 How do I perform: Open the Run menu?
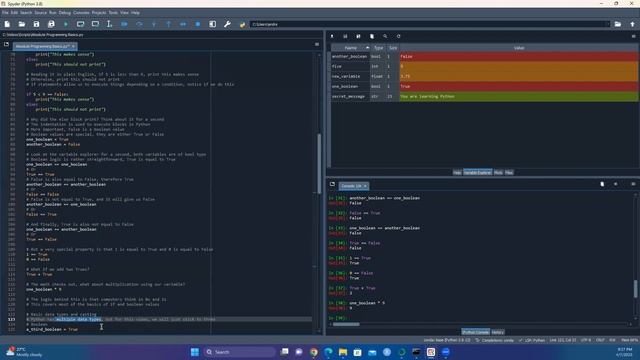[x=53, y=13]
